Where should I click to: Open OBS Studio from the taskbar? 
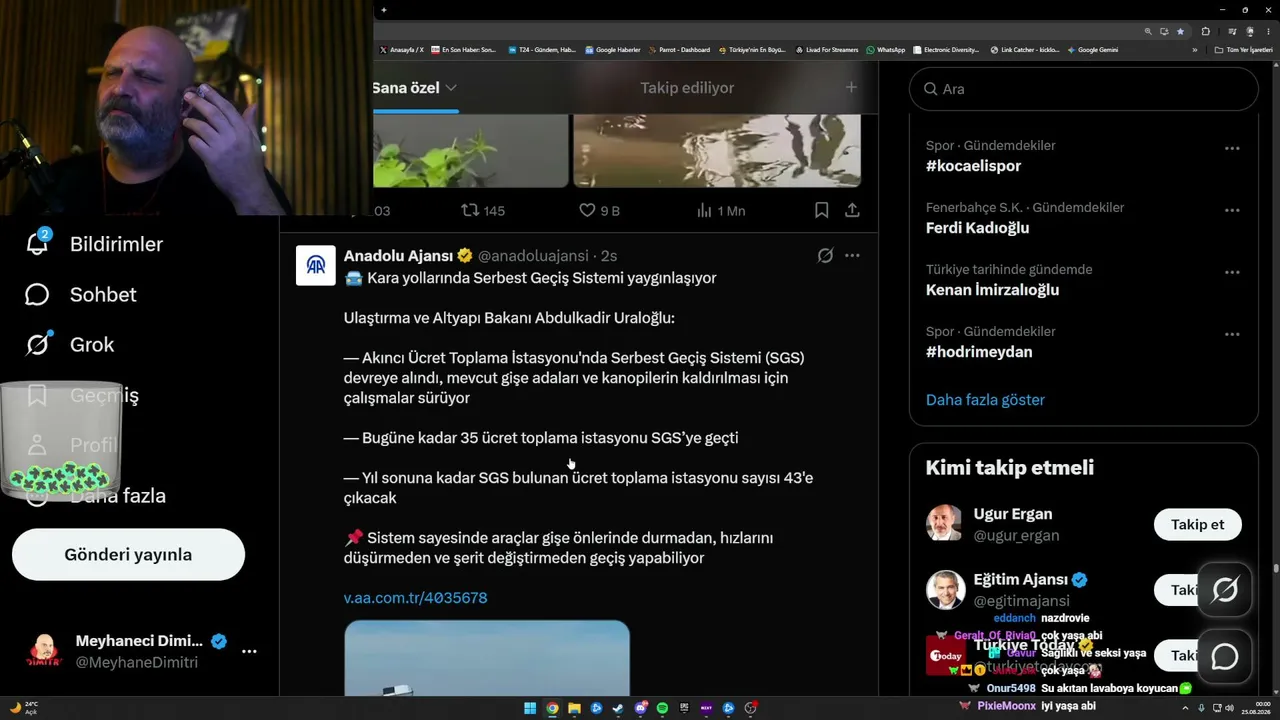click(750, 708)
